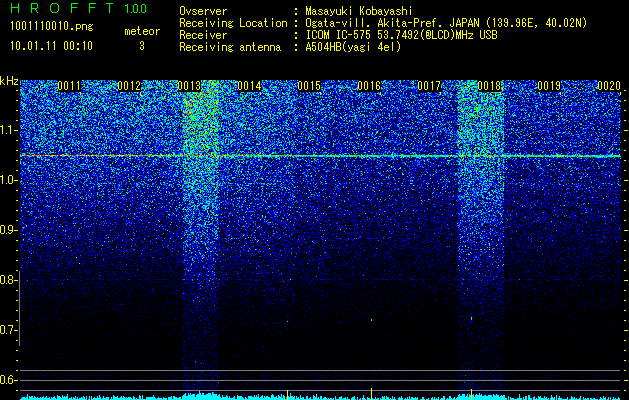This screenshot has width=629, height=400.
Task: Click the meteor count value 3
Action: [x=142, y=46]
